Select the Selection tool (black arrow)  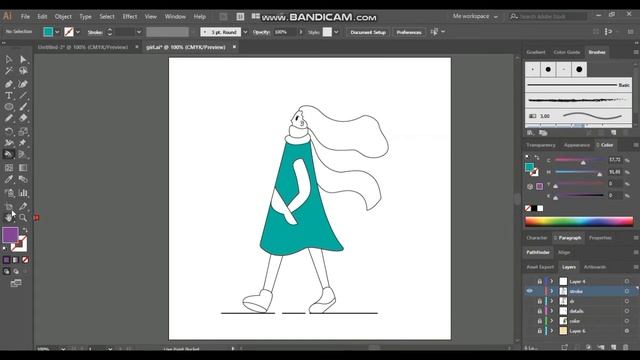[x=9, y=60]
